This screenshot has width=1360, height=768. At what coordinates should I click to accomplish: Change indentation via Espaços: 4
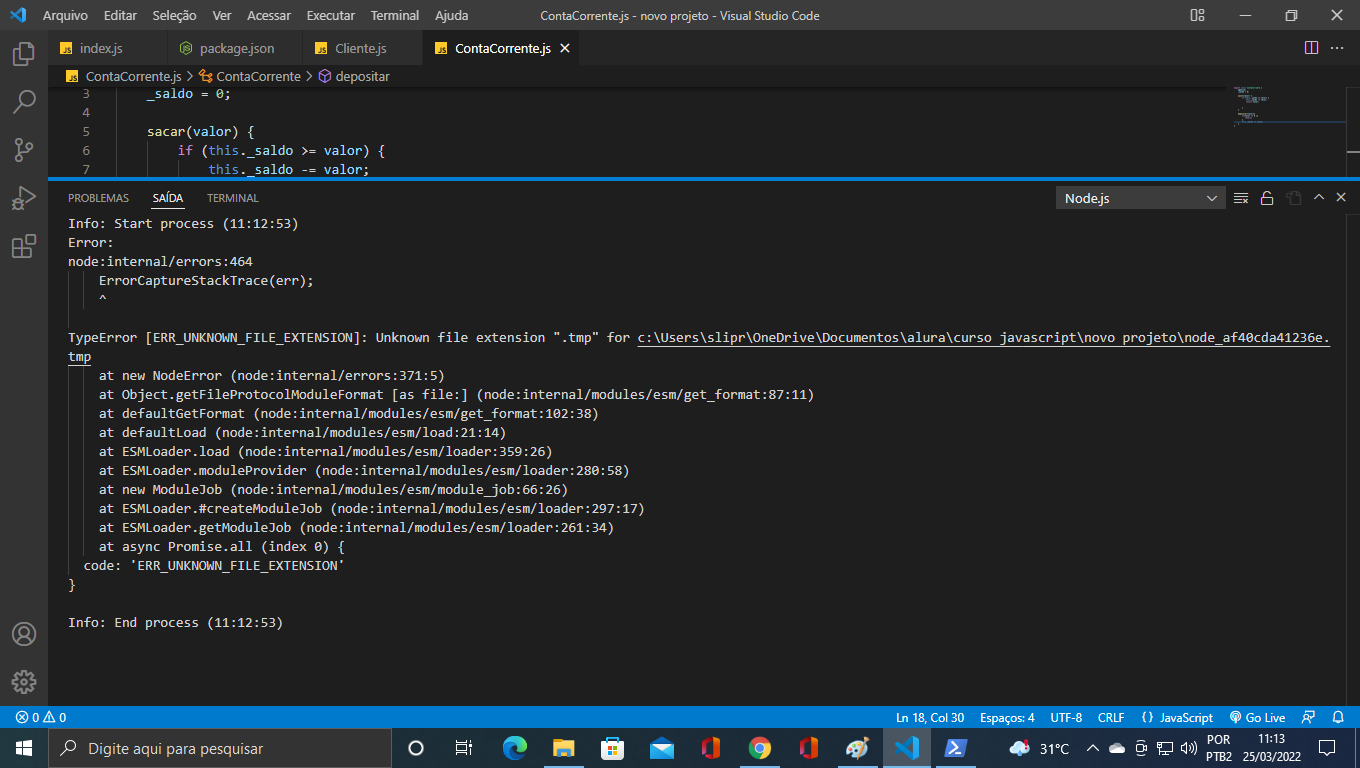coord(1007,717)
